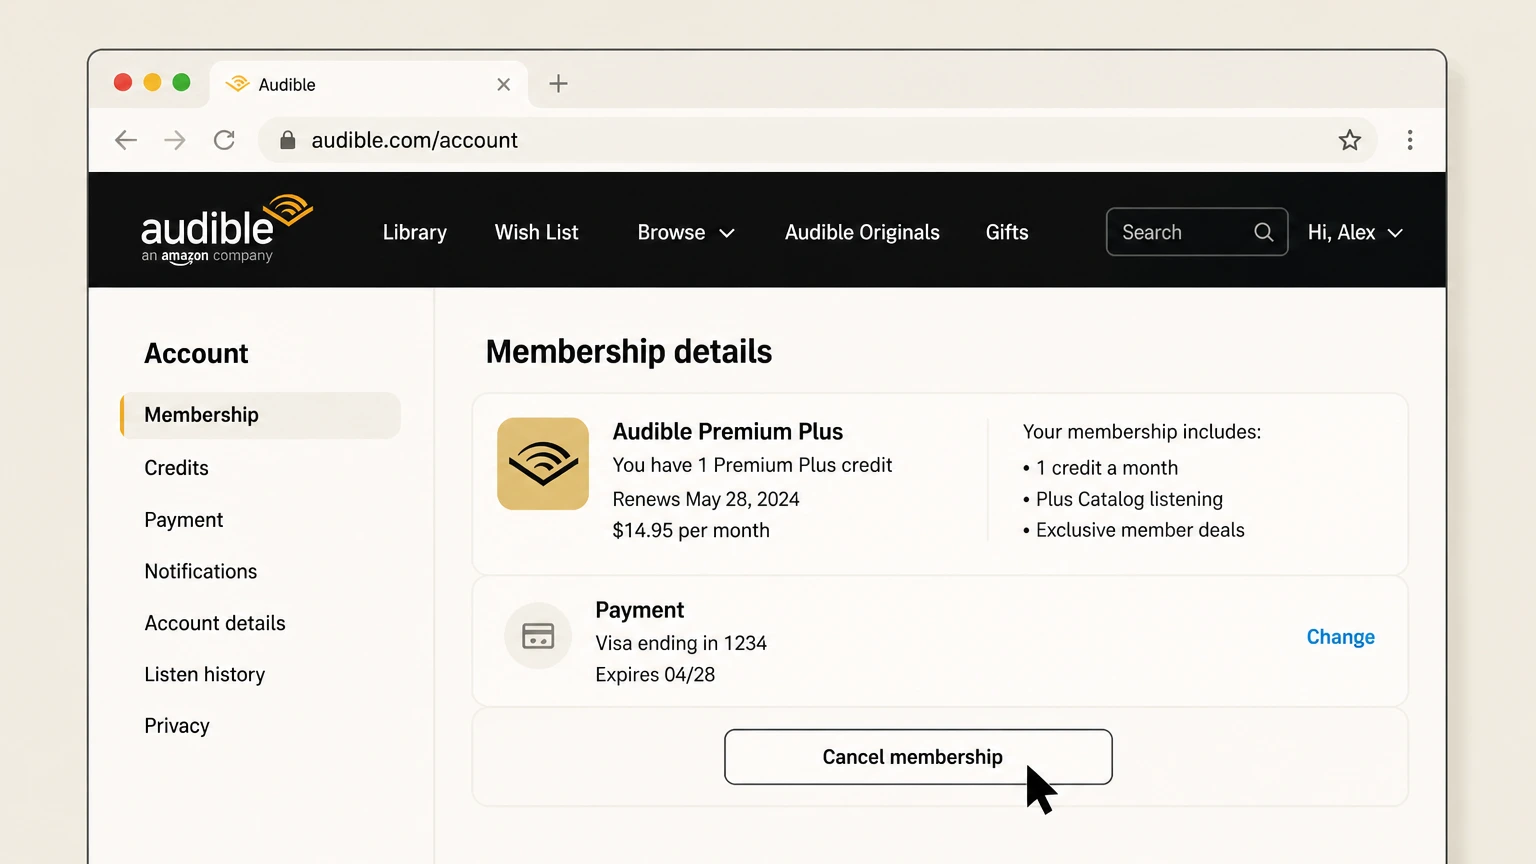Click 'You have 1 Premium Plus credit'
The height and width of the screenshot is (864, 1536).
[x=752, y=465]
